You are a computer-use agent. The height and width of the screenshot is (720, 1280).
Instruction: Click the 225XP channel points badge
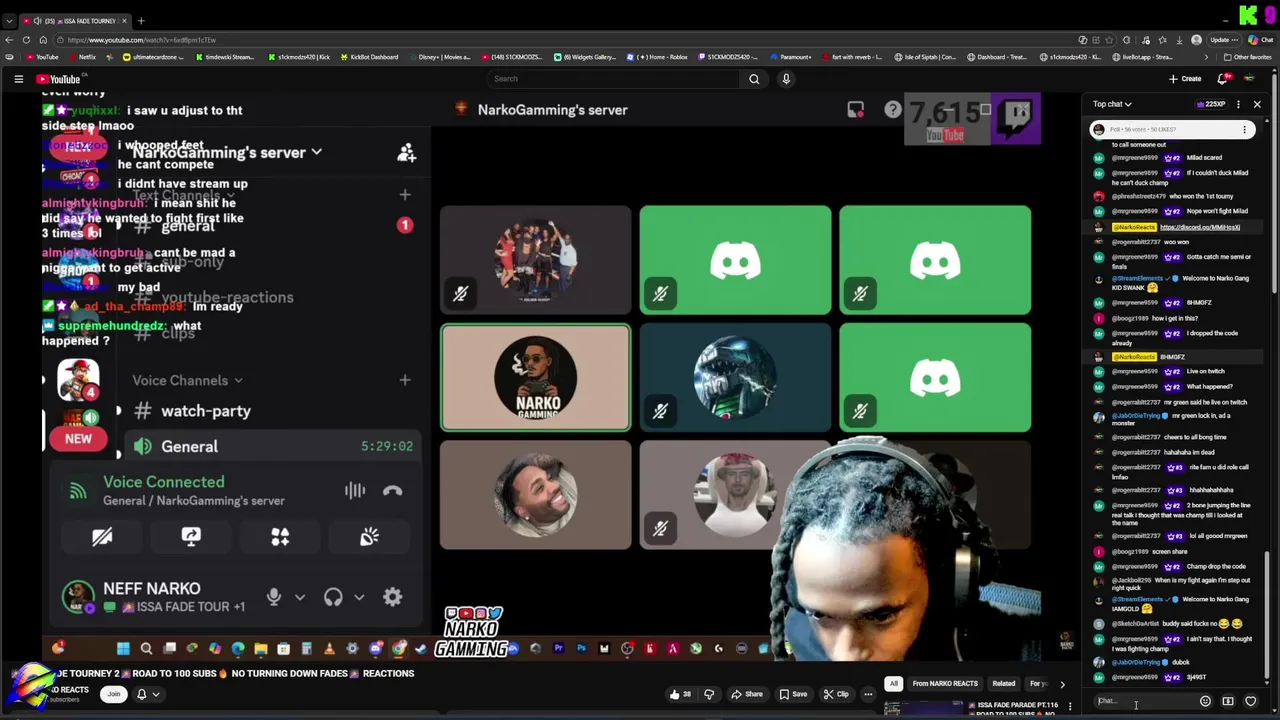[x=1211, y=104]
